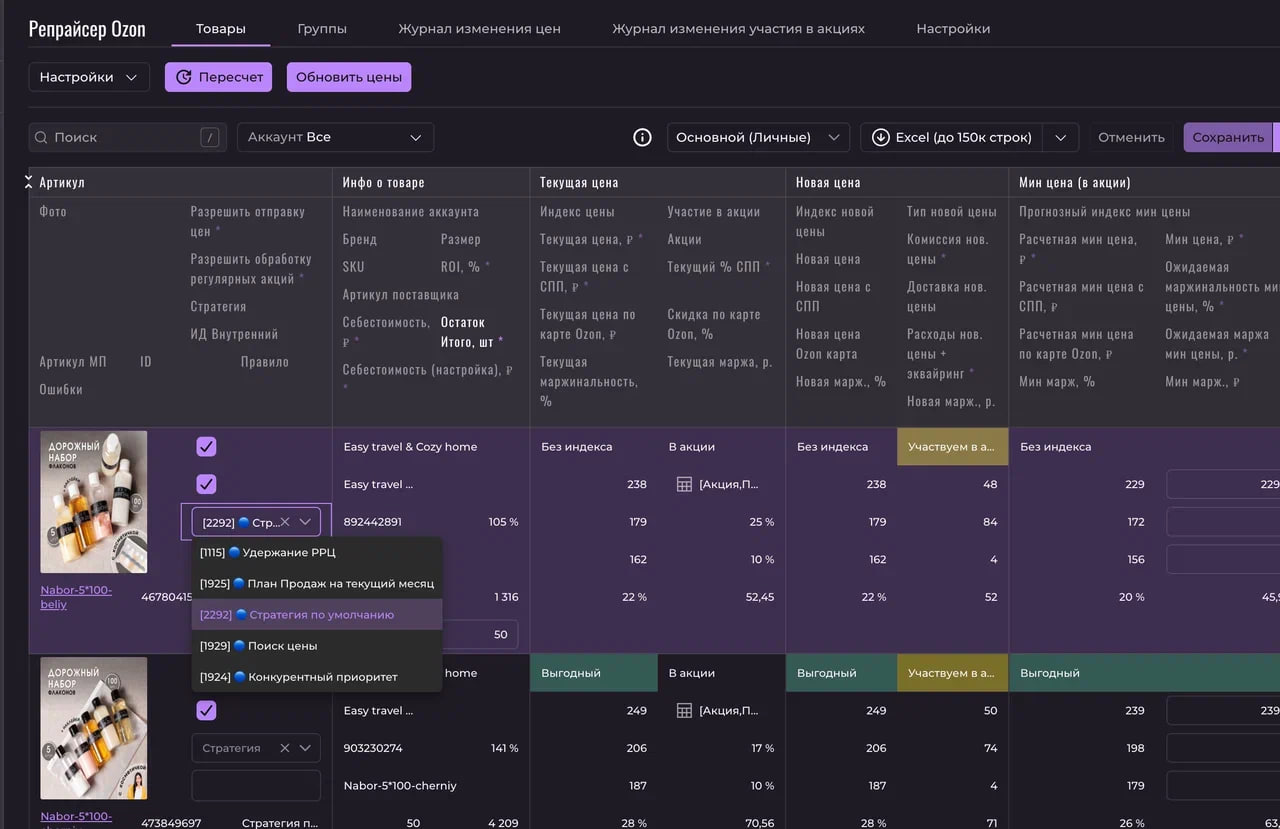Click the refresh icon inside the Пересчет button

[x=184, y=77]
